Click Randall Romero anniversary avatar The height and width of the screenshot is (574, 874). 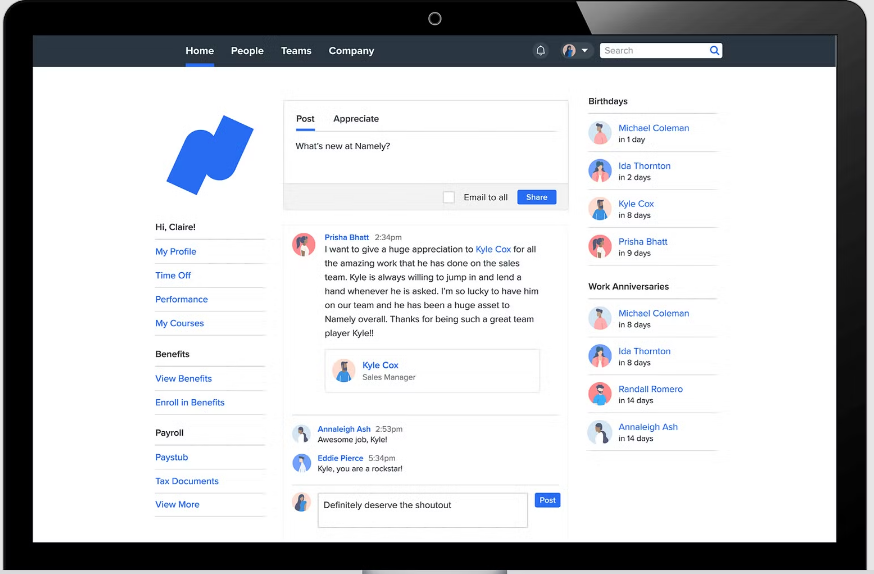click(x=600, y=394)
